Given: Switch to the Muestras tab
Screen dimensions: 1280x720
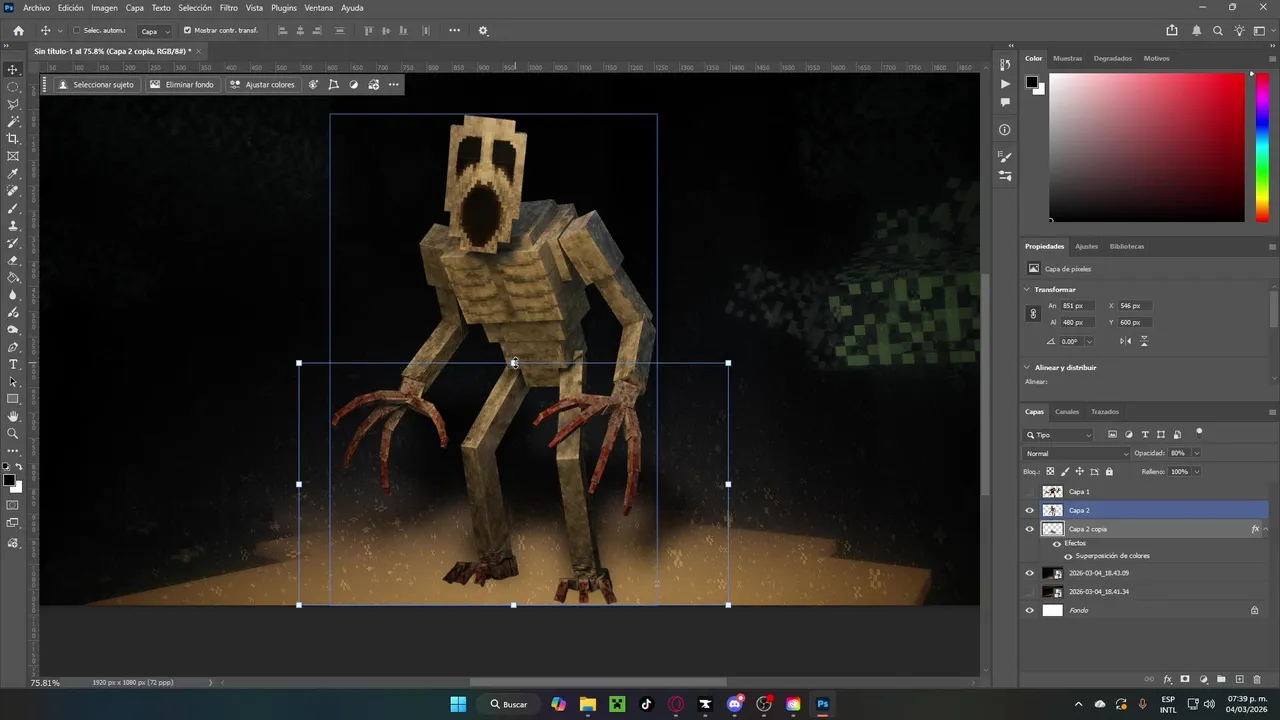Looking at the screenshot, I should click(x=1067, y=58).
